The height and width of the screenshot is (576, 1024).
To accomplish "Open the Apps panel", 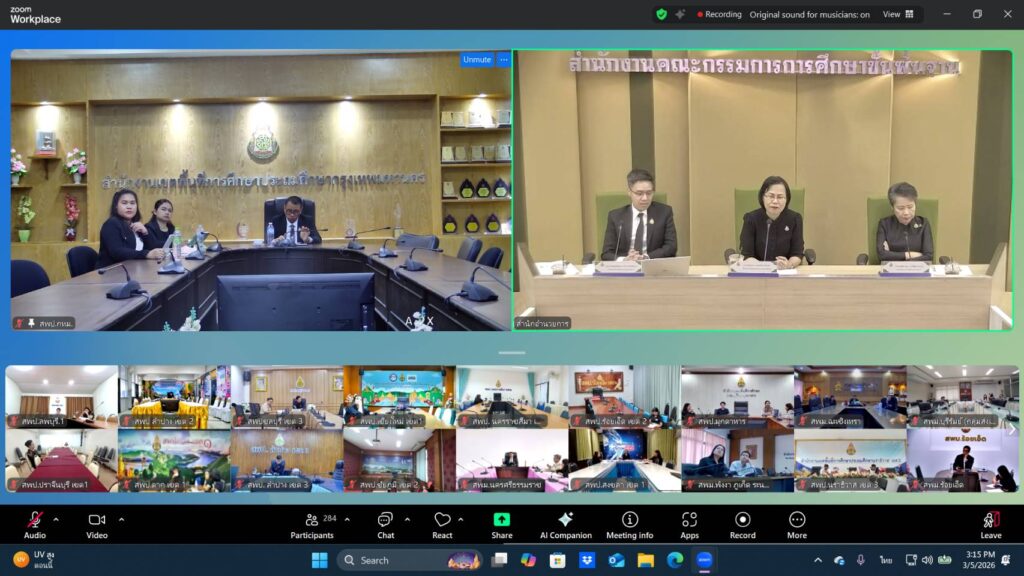I will (689, 524).
